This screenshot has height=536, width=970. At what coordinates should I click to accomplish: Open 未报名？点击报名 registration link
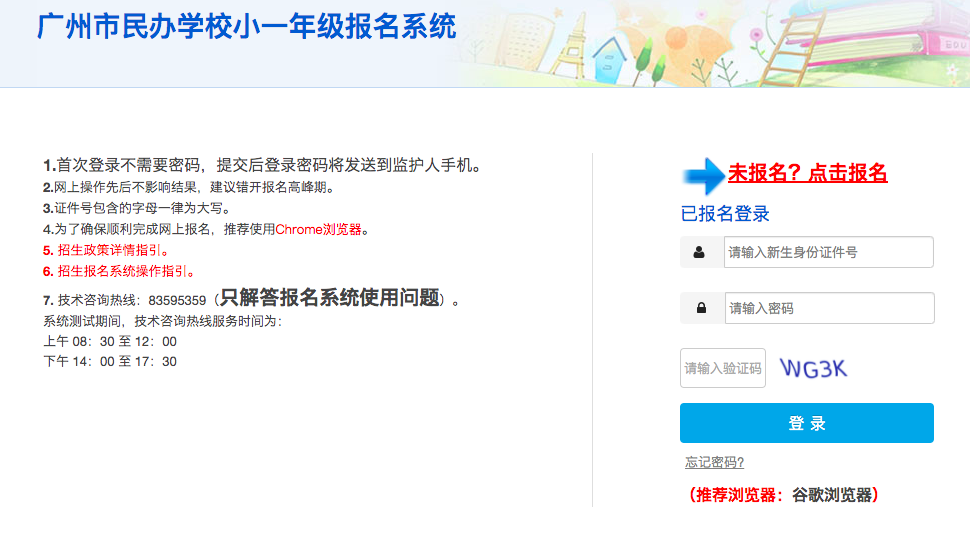(x=807, y=173)
